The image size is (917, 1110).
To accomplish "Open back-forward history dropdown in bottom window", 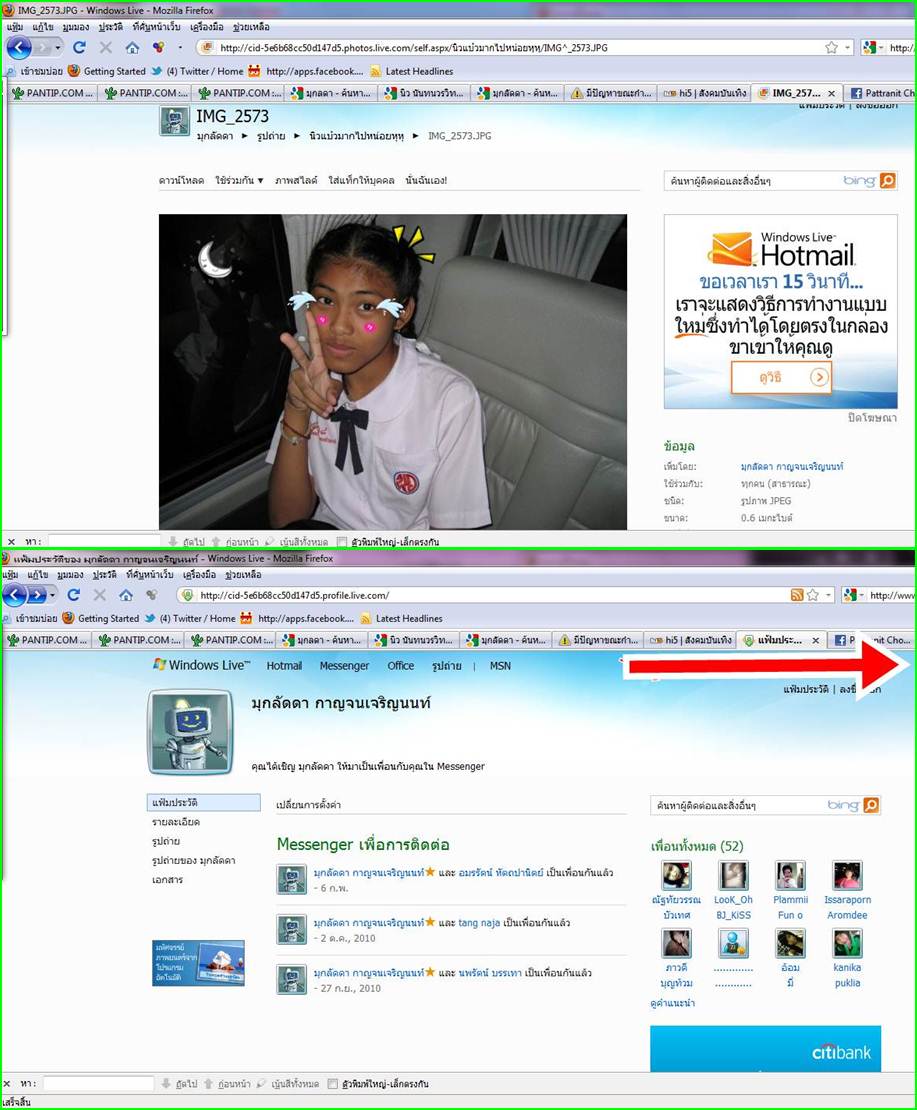I will (52, 595).
